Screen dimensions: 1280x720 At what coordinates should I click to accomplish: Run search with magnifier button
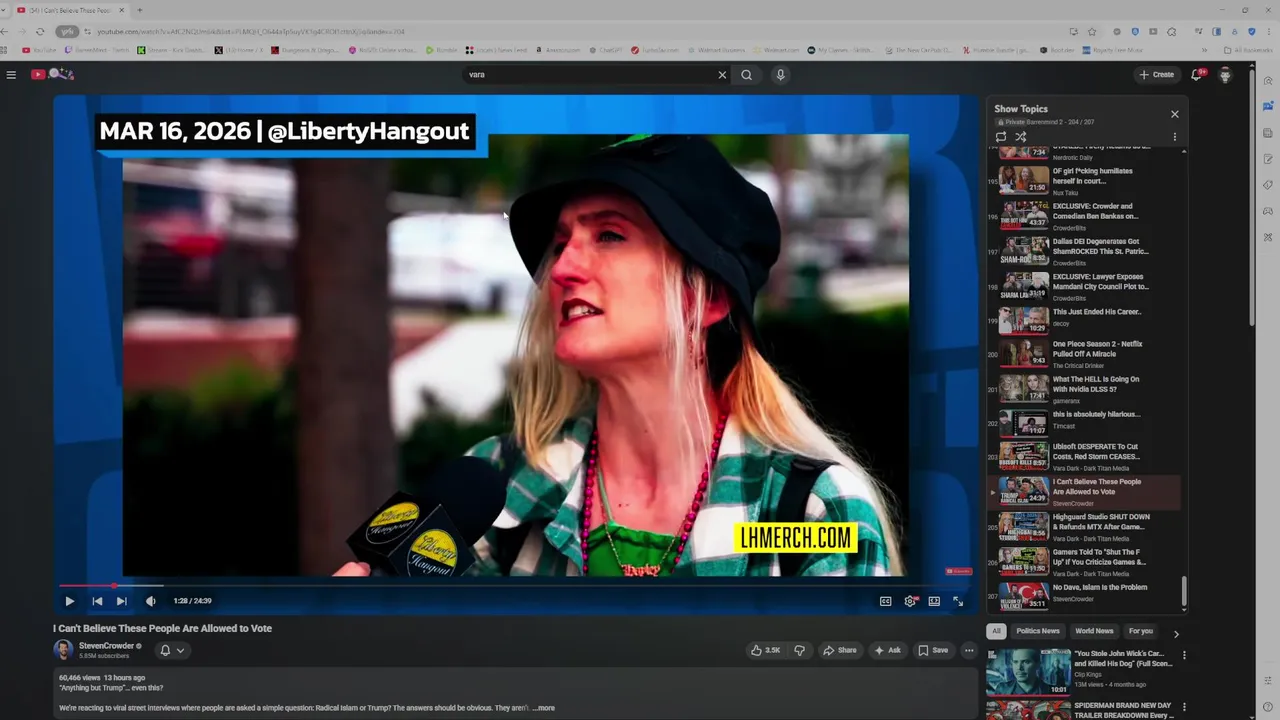pyautogui.click(x=746, y=75)
